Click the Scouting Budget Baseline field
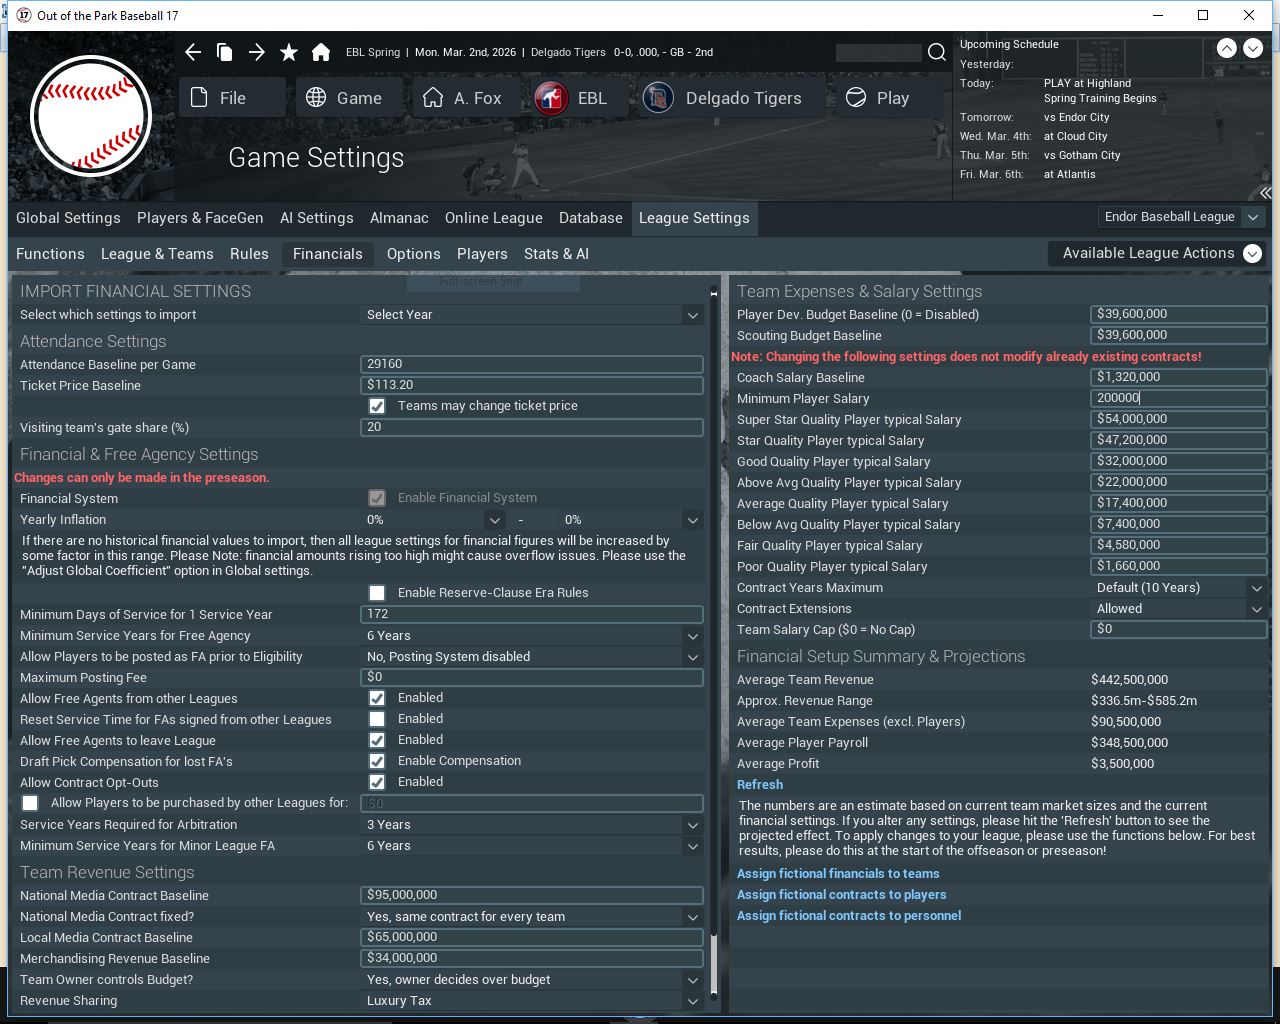 coord(1179,335)
